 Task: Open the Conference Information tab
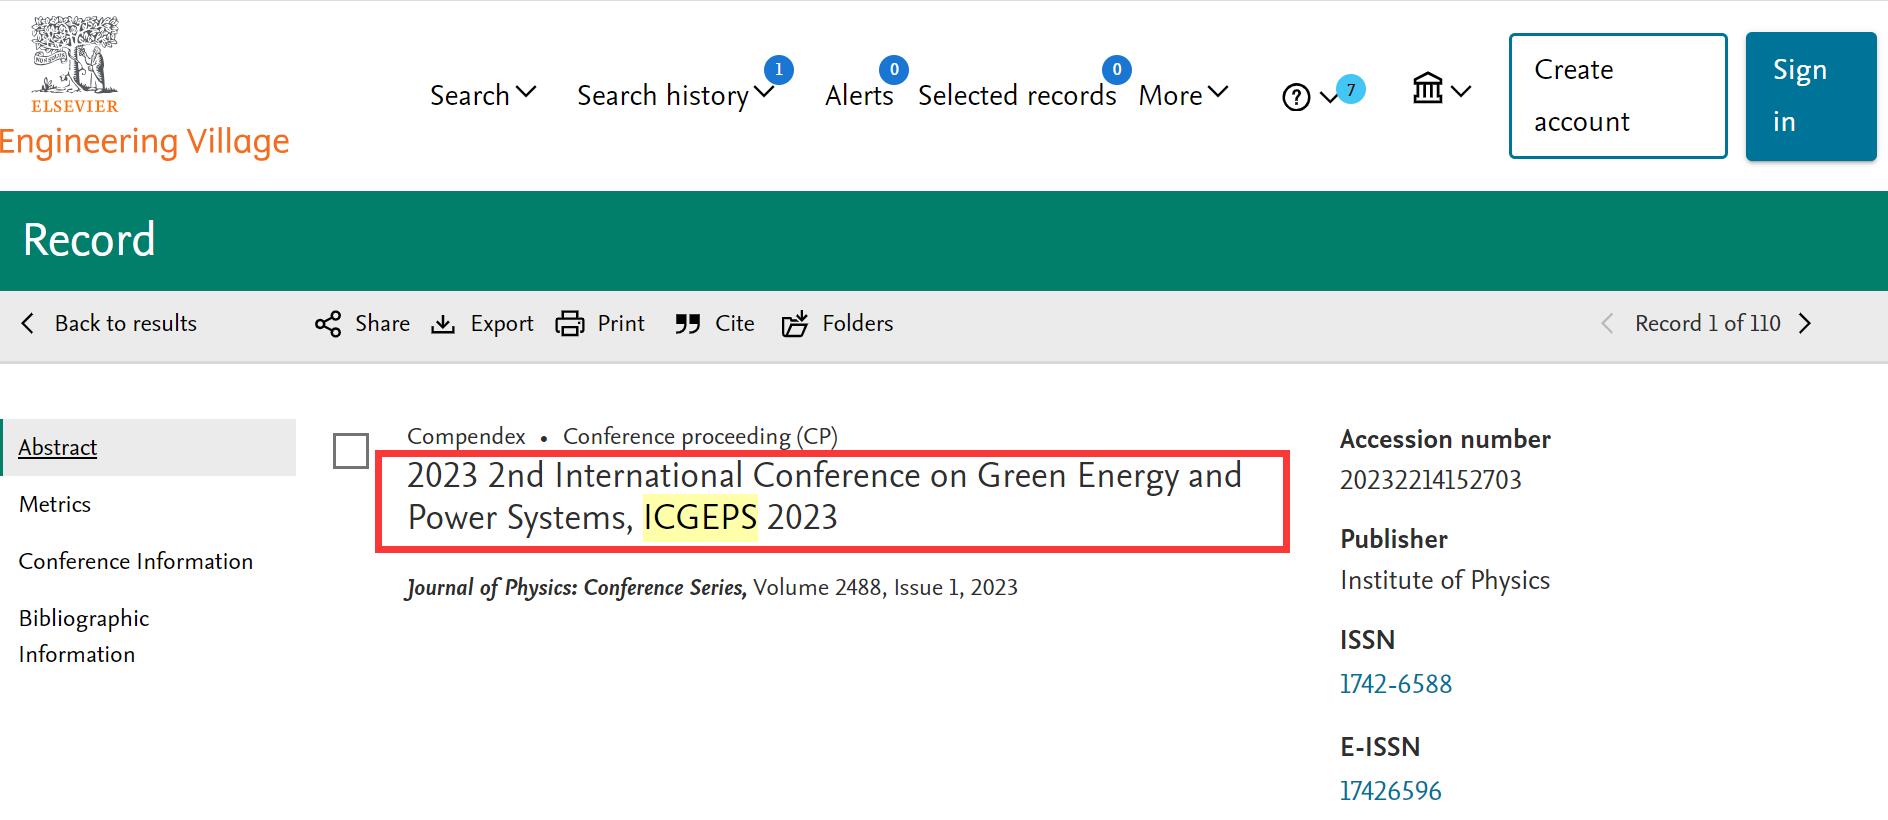[136, 561]
